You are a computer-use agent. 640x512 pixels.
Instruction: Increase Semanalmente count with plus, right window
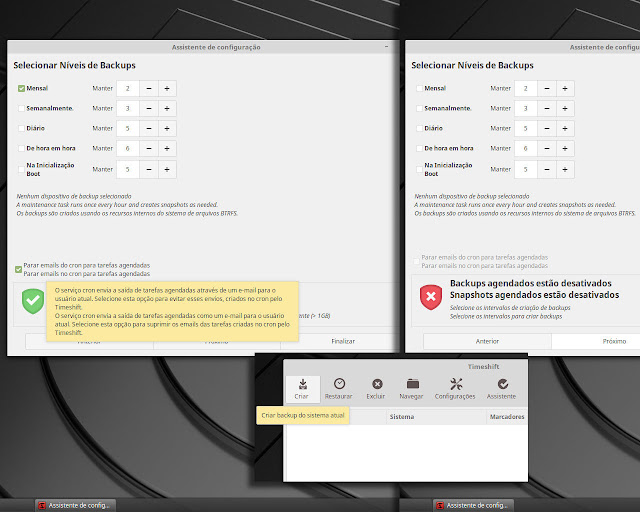pos(565,108)
